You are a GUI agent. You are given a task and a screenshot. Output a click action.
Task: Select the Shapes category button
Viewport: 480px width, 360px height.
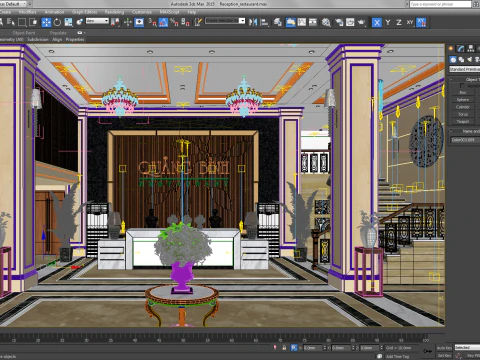[x=461, y=59]
